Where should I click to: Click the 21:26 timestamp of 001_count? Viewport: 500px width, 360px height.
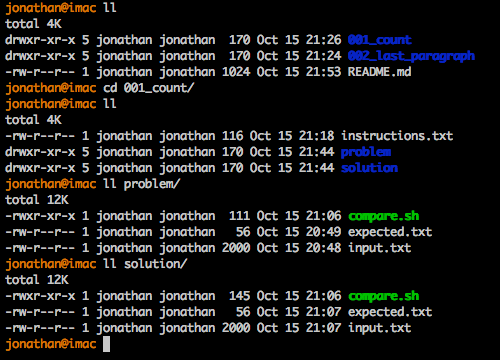pyautogui.click(x=323, y=40)
